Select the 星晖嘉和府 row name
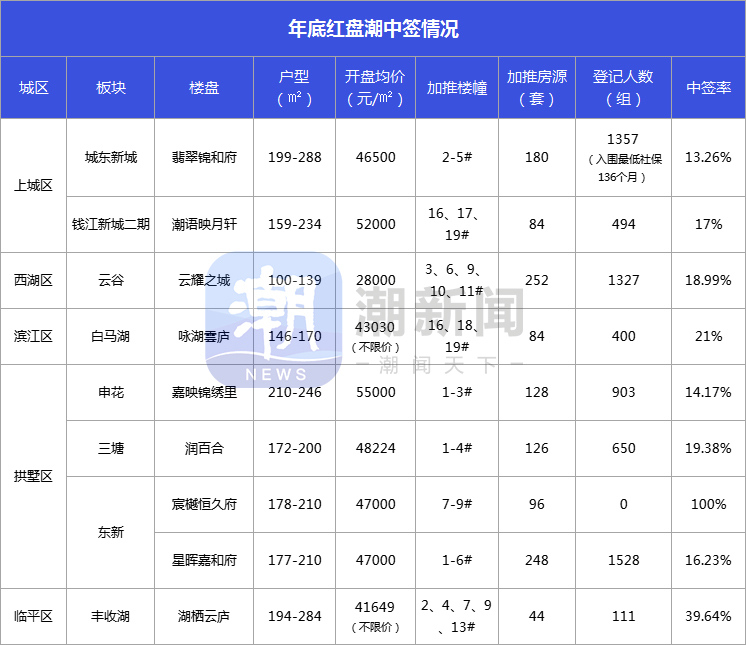This screenshot has height=645, width=746. click(x=204, y=560)
